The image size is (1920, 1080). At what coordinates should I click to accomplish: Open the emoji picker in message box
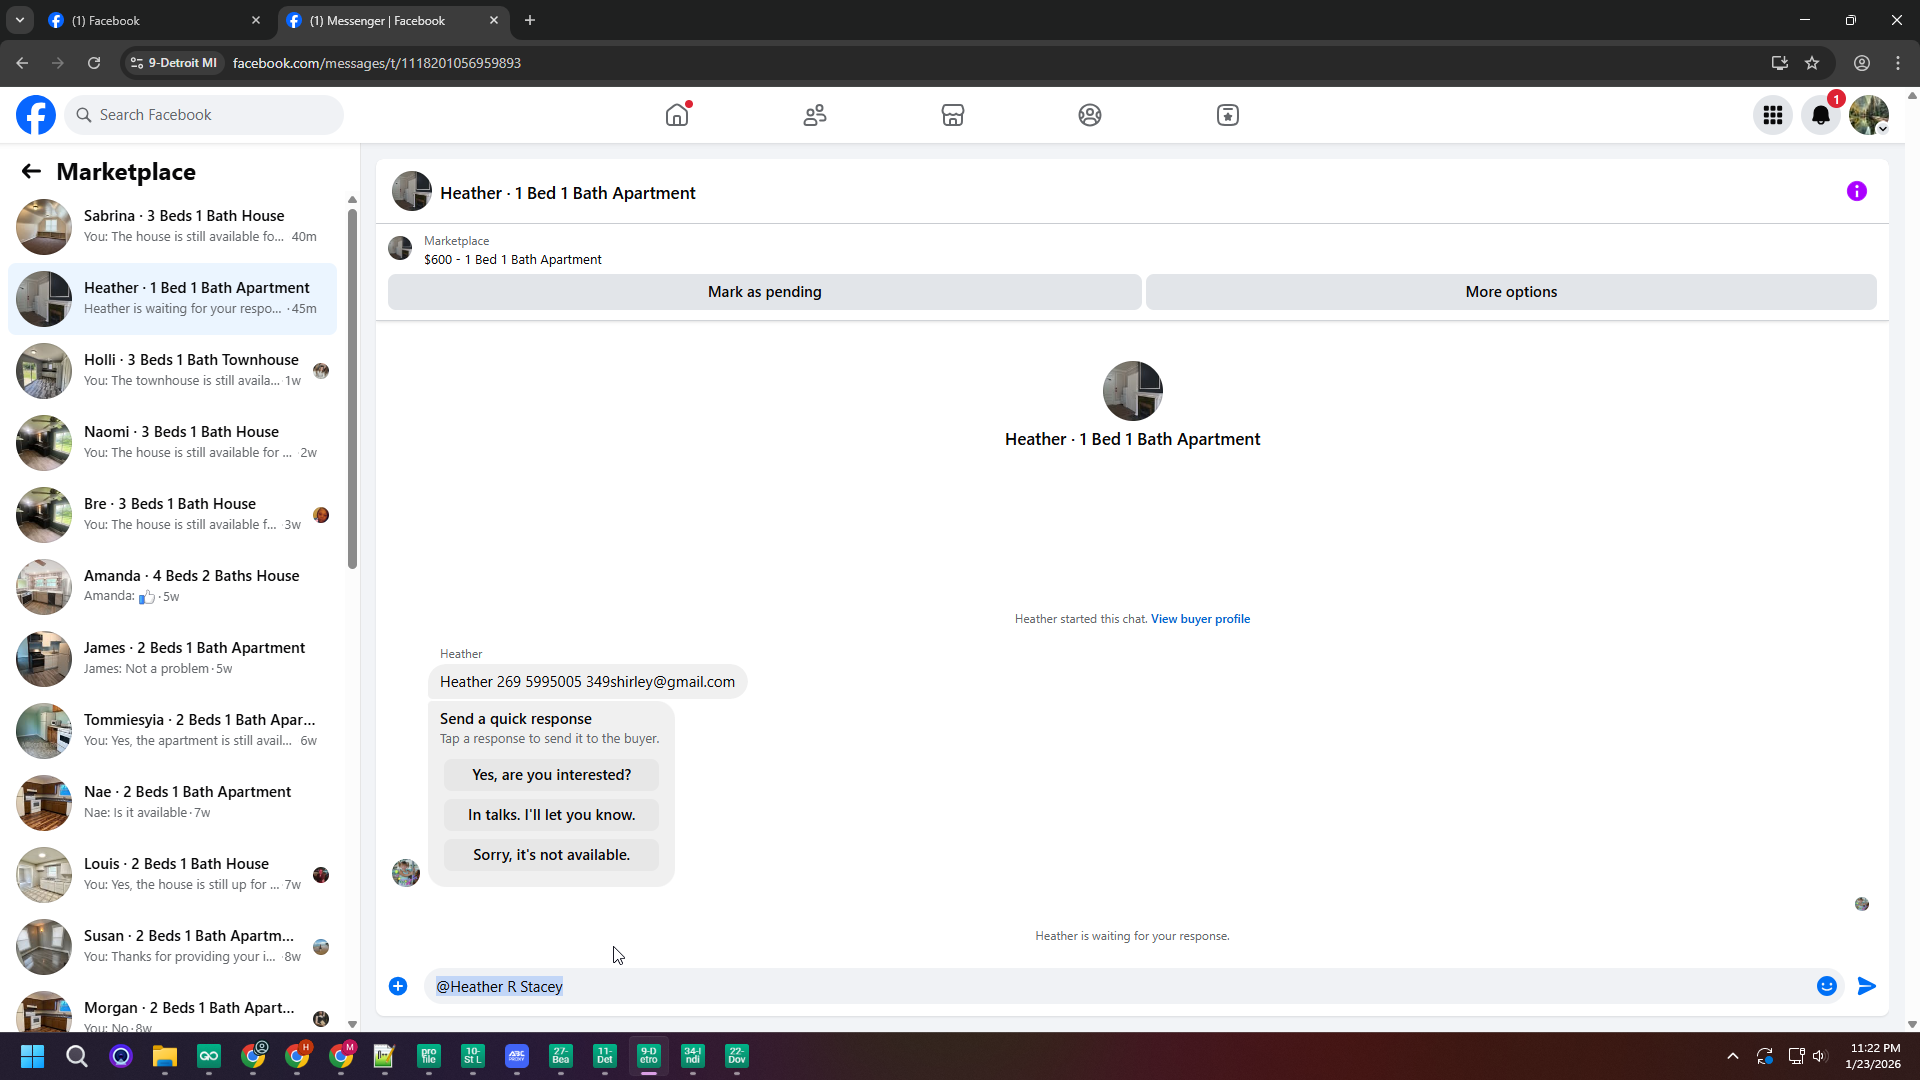[x=1827, y=986]
